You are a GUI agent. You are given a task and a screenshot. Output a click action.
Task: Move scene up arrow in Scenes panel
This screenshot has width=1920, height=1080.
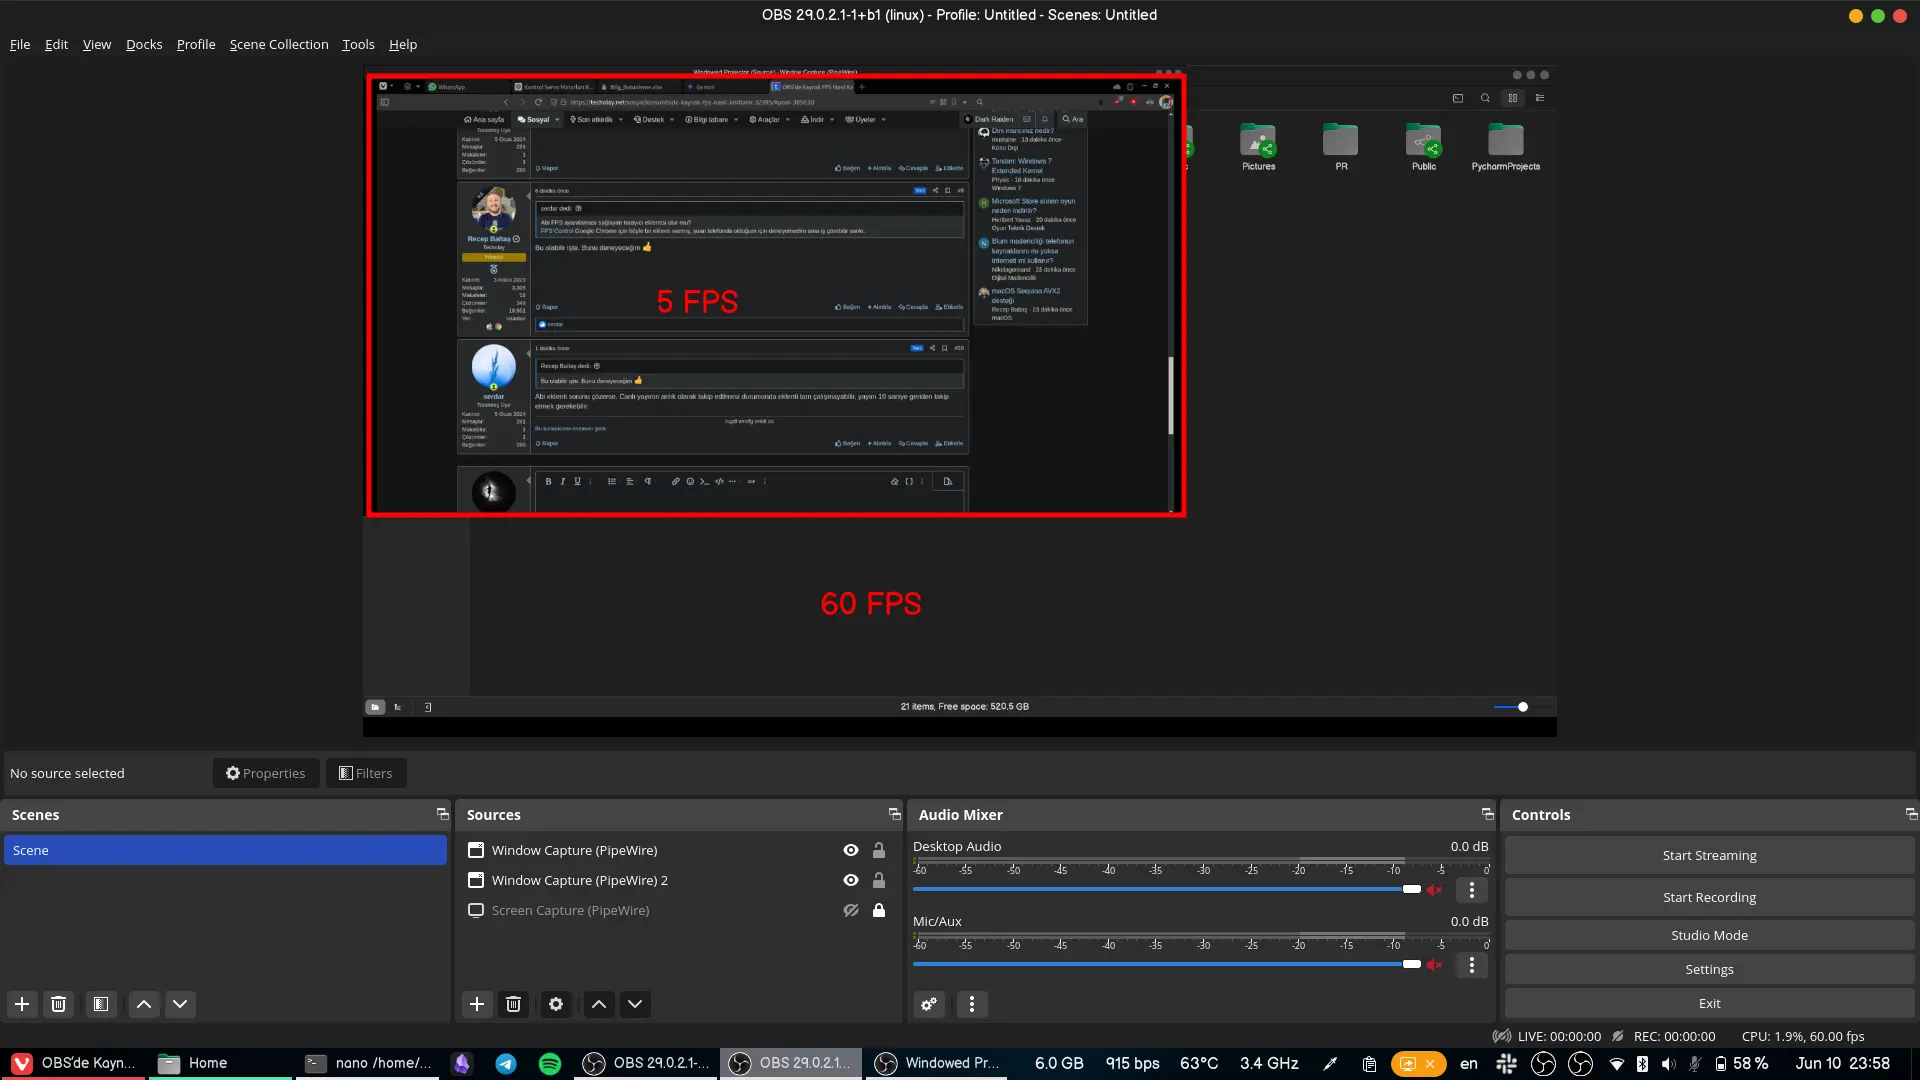[144, 1004]
